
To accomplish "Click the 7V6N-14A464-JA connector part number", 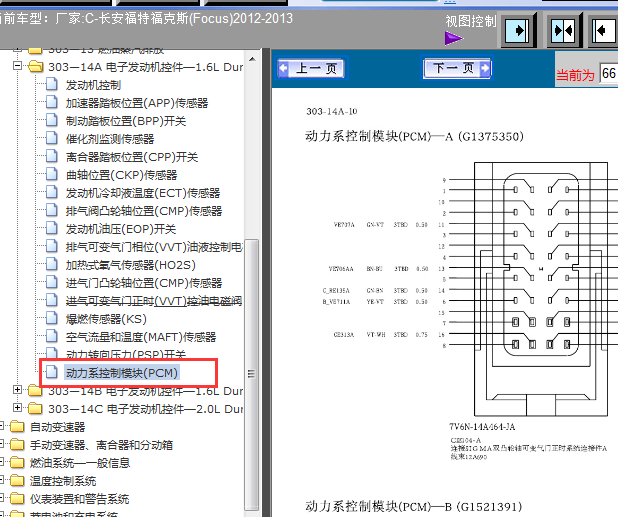I will coord(482,427).
